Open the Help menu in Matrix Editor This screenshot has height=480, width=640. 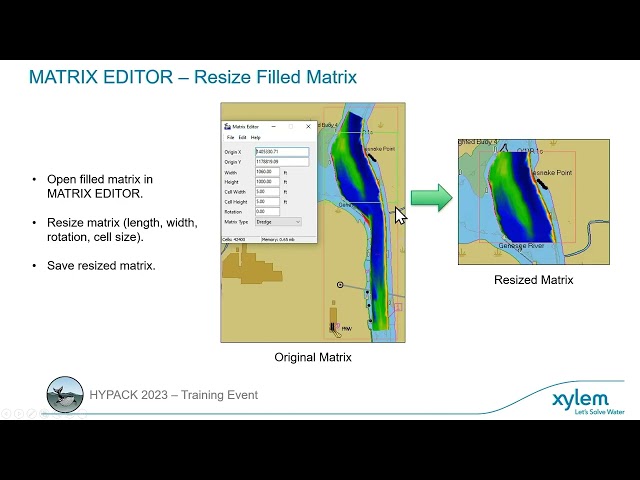(x=256, y=138)
